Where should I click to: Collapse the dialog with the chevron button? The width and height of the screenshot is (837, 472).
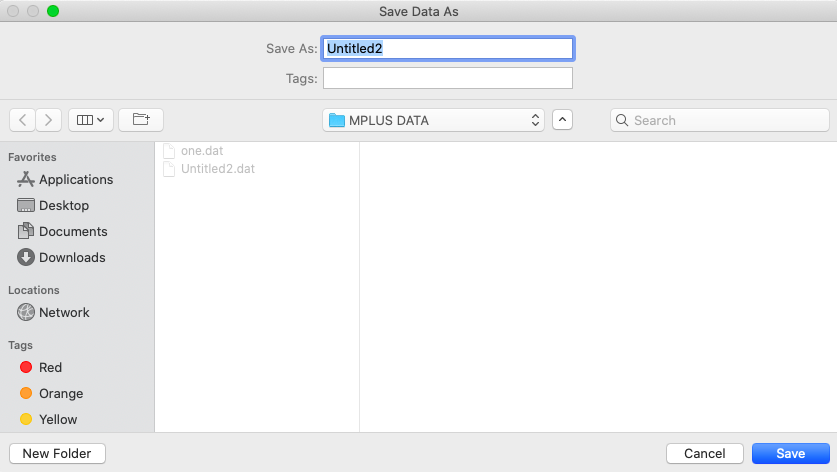pos(562,120)
